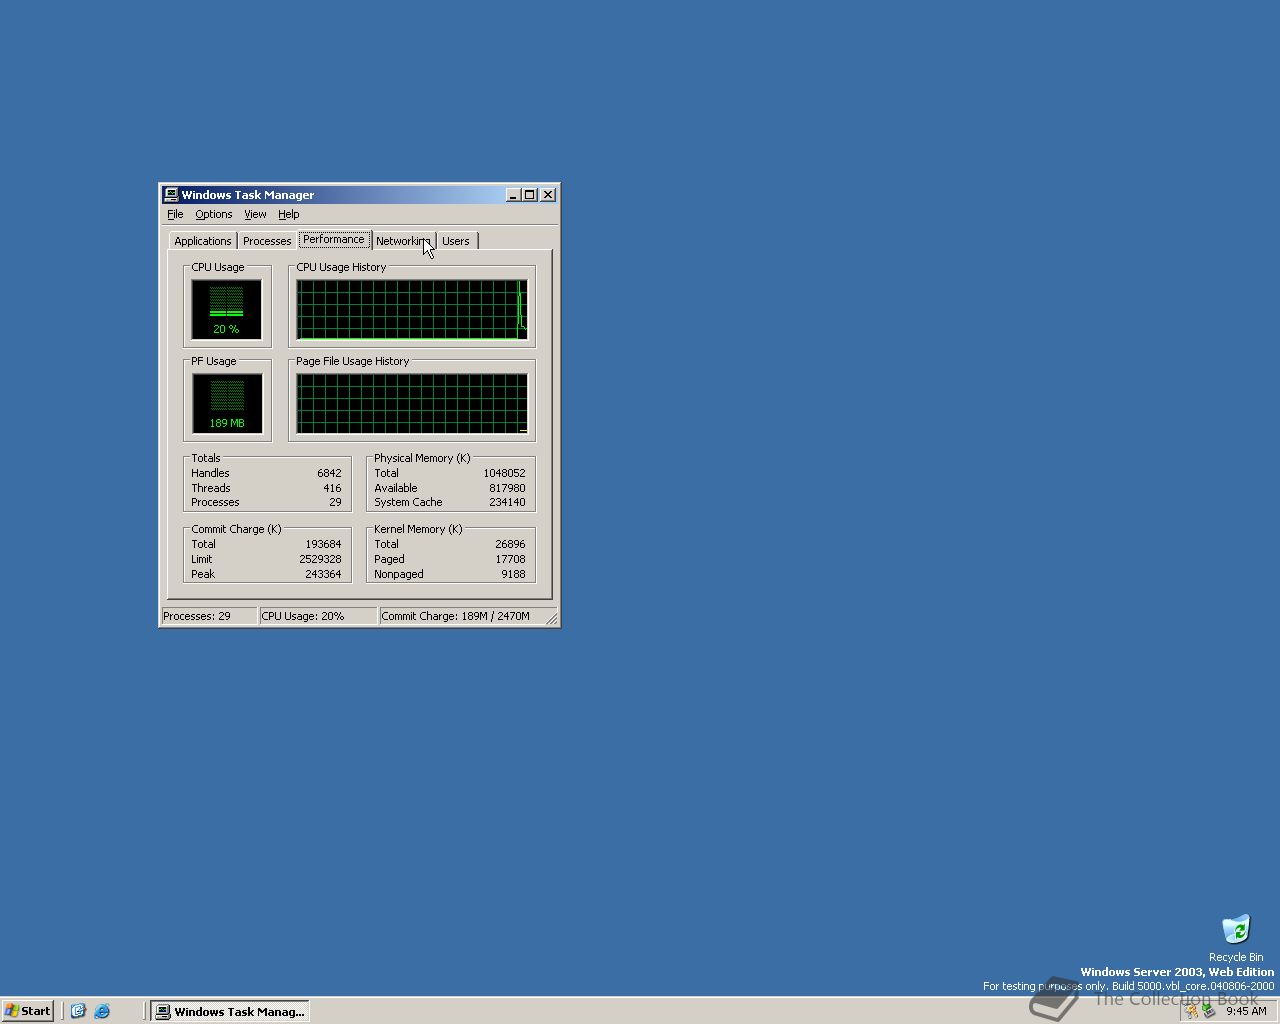The image size is (1280, 1024).
Task: Click the Available memory value 817980
Action: (x=507, y=488)
